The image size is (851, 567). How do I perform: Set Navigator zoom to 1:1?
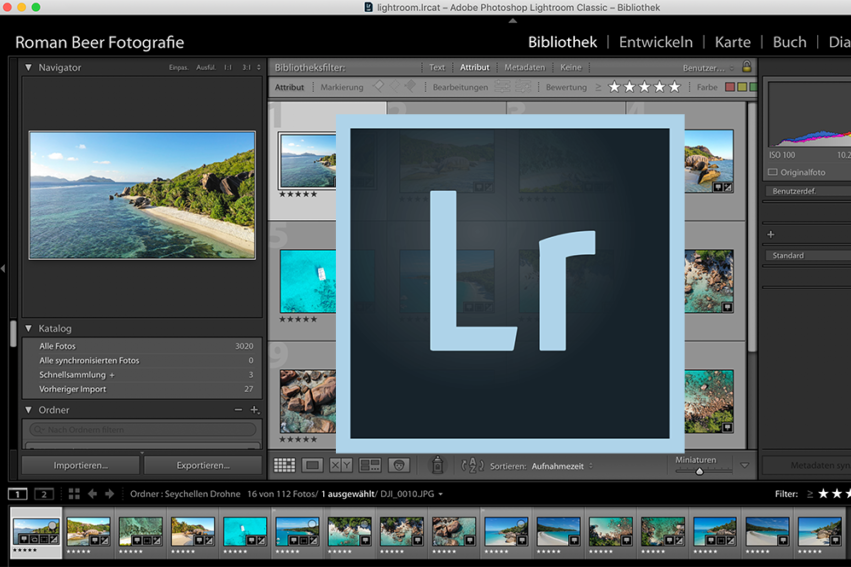[228, 67]
